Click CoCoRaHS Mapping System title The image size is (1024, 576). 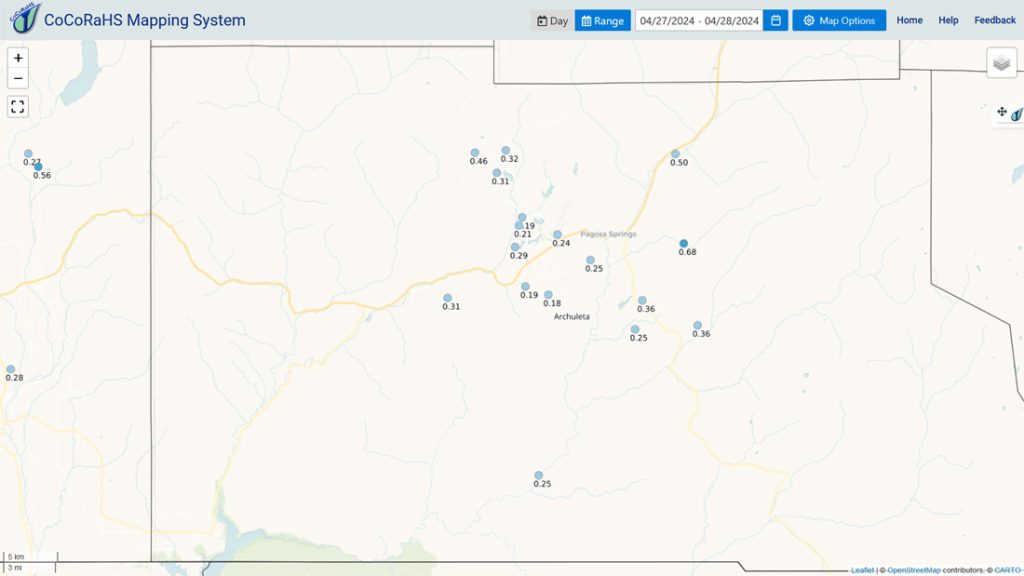(x=144, y=20)
